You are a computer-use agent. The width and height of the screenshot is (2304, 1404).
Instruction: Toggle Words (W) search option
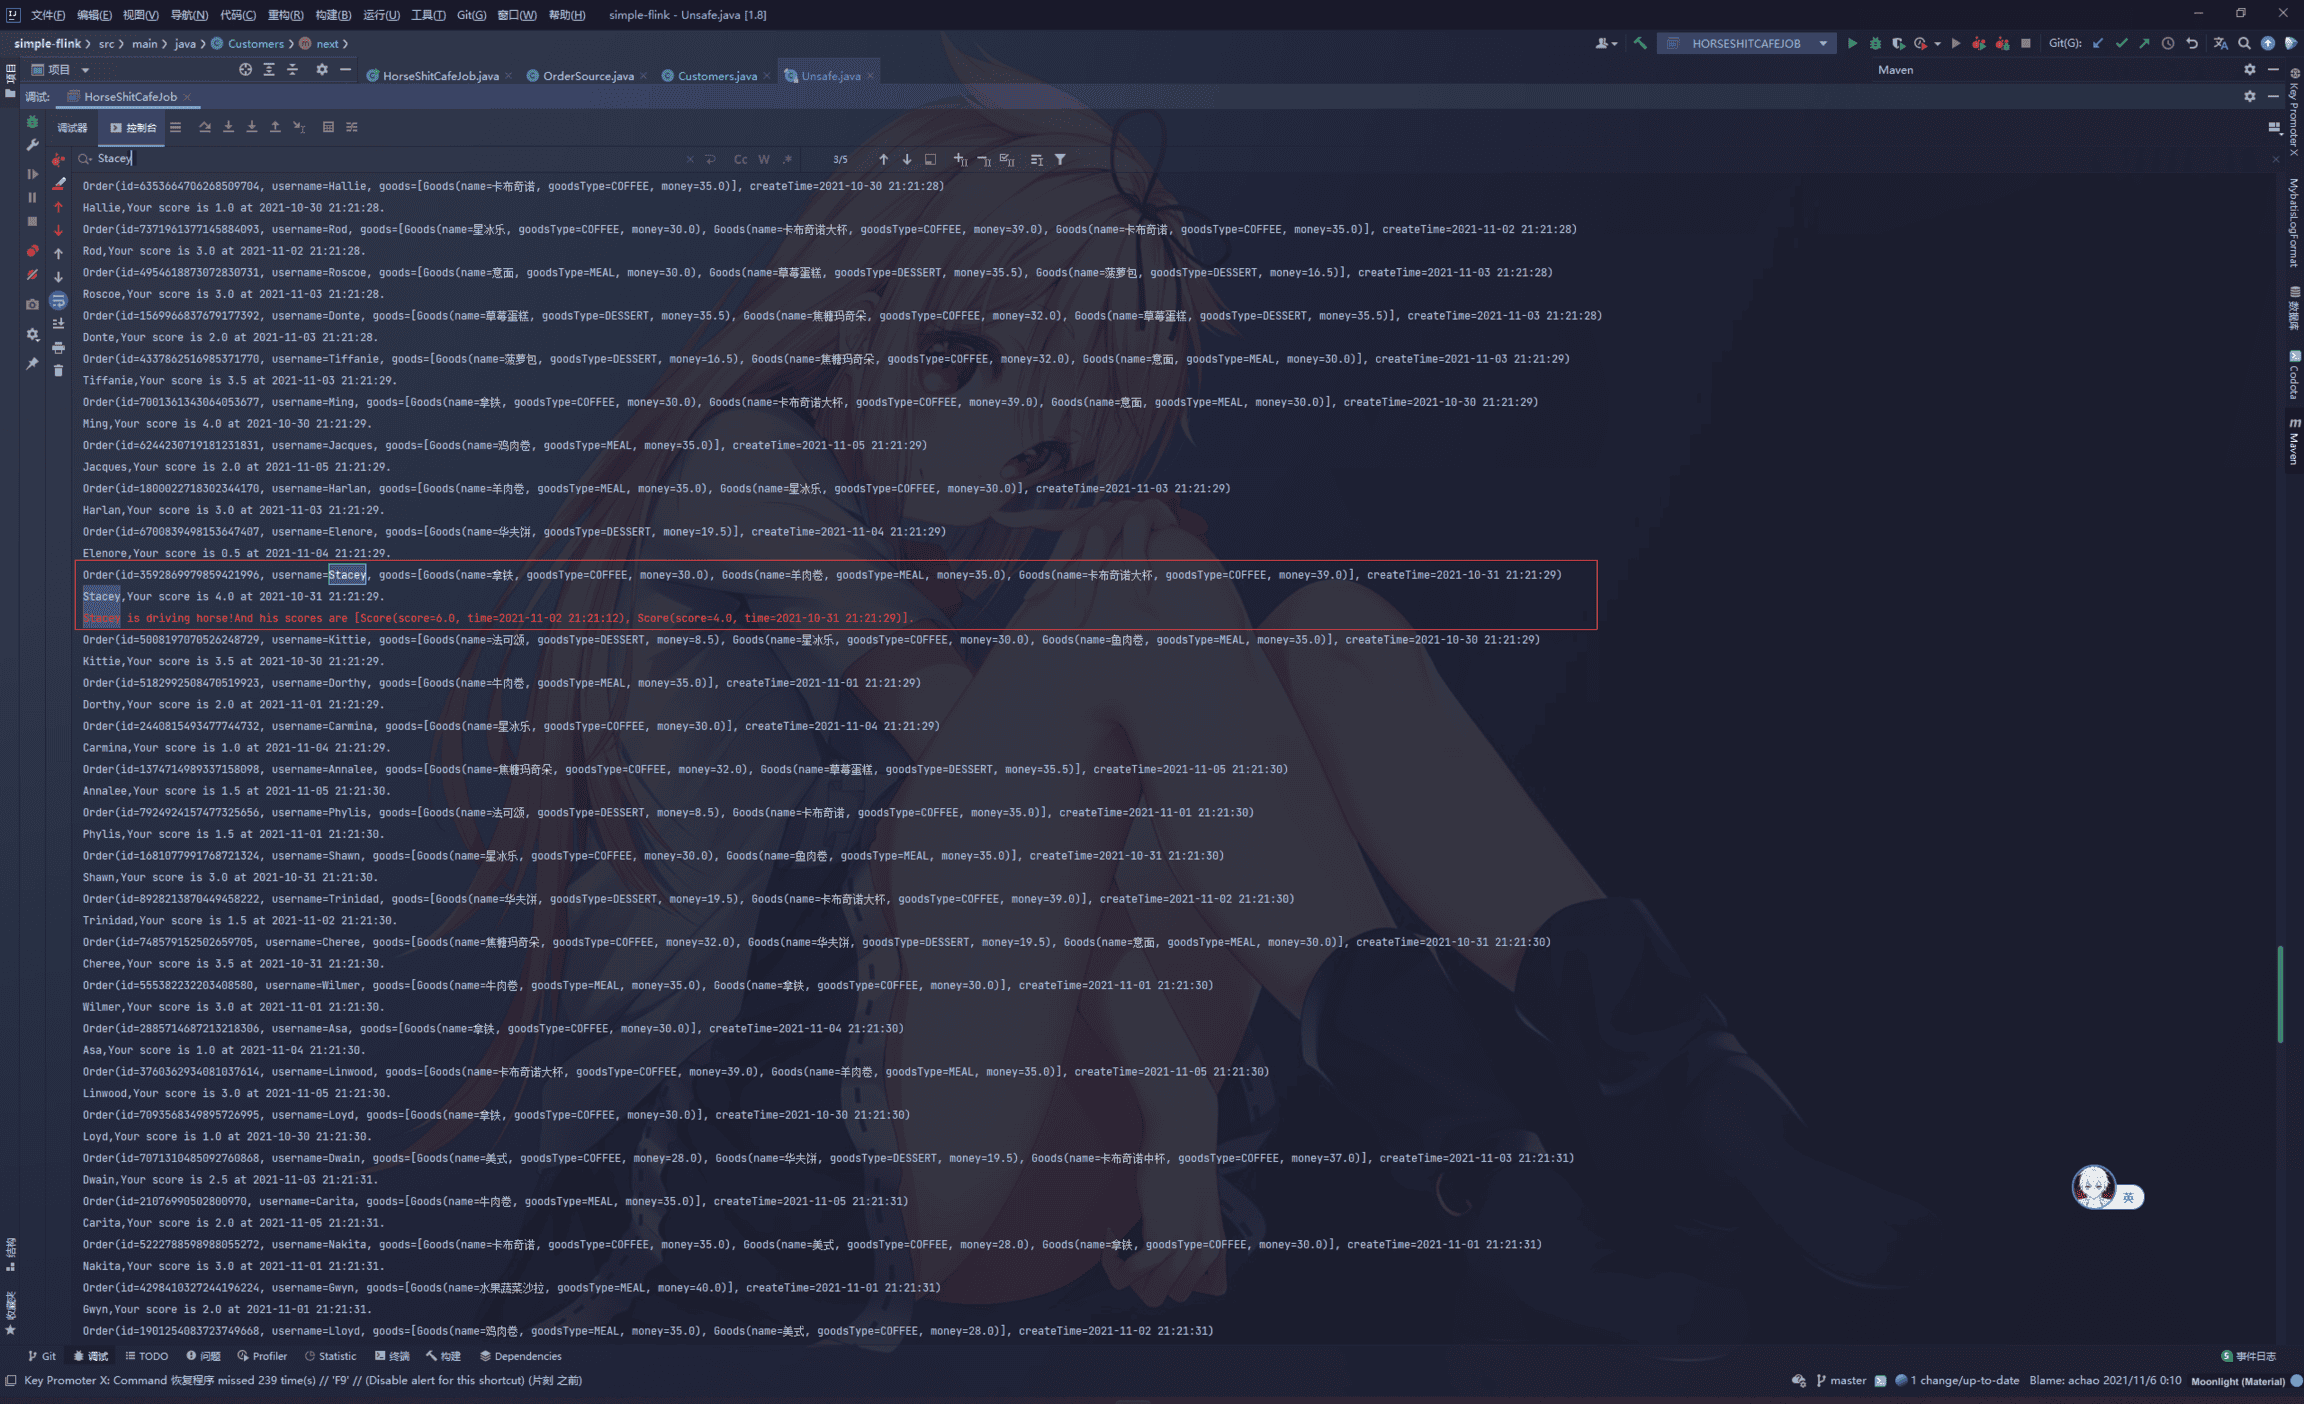[x=764, y=159]
